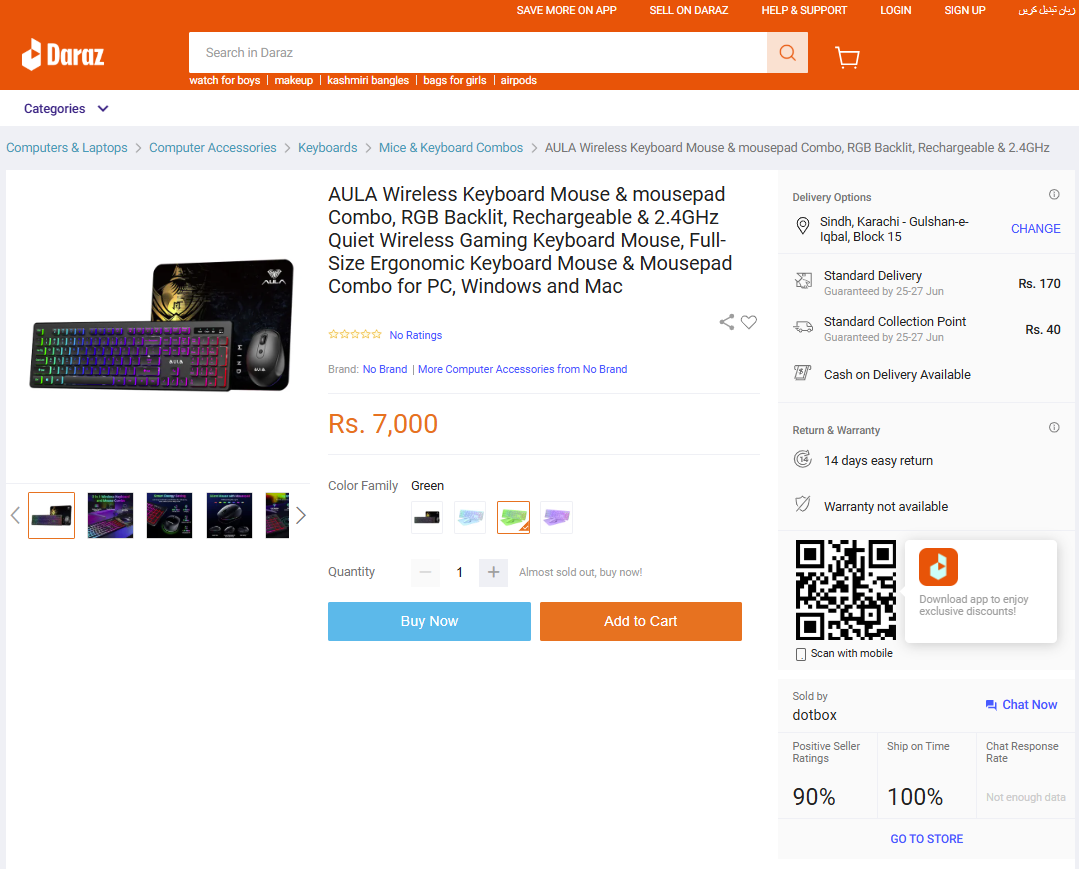Increase quantity with plus button
This screenshot has height=869, width=1079.
click(493, 572)
